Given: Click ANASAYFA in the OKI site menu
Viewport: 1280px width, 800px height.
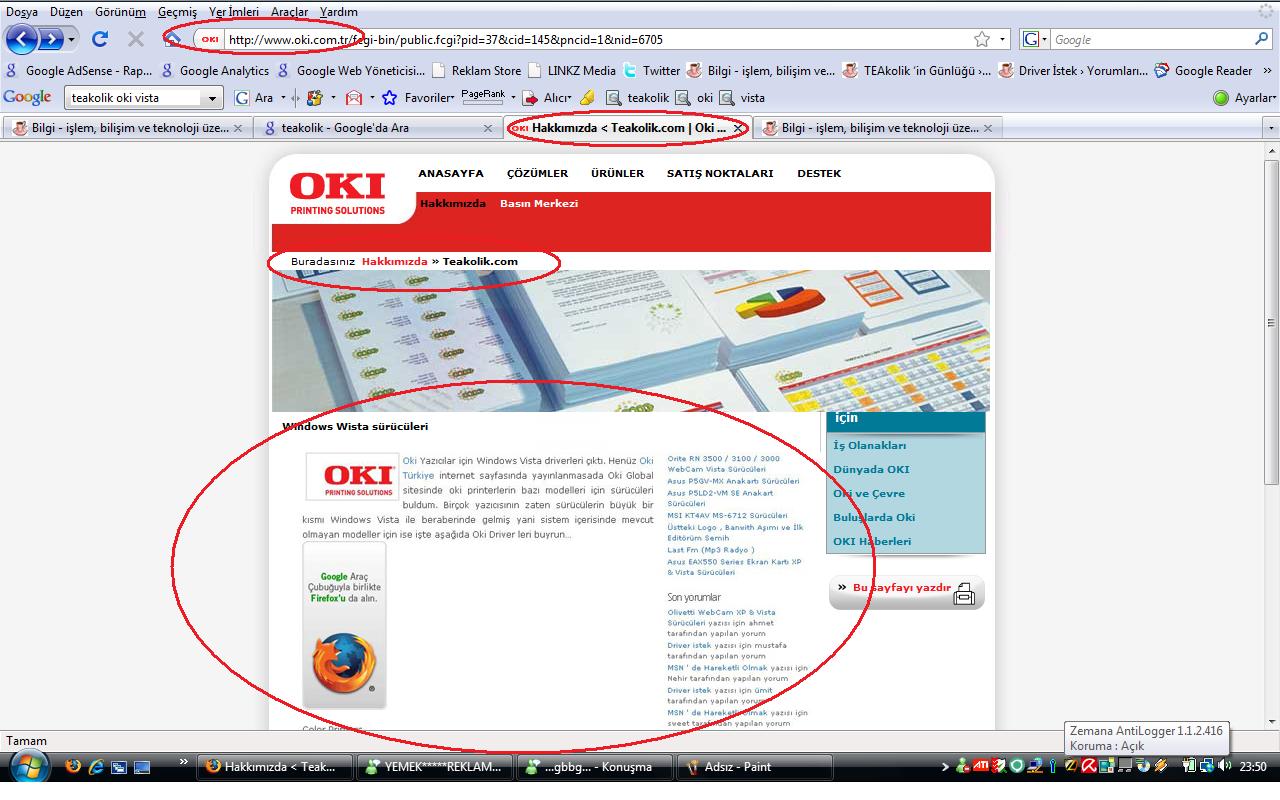Looking at the screenshot, I should (x=451, y=174).
